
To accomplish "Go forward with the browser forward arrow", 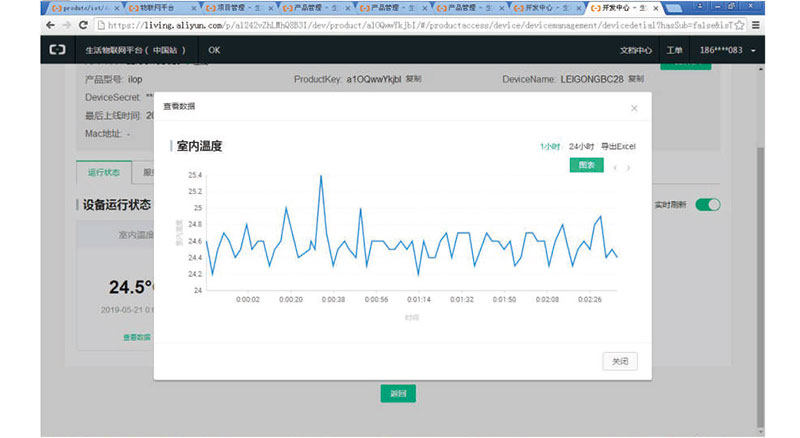I will [x=67, y=25].
